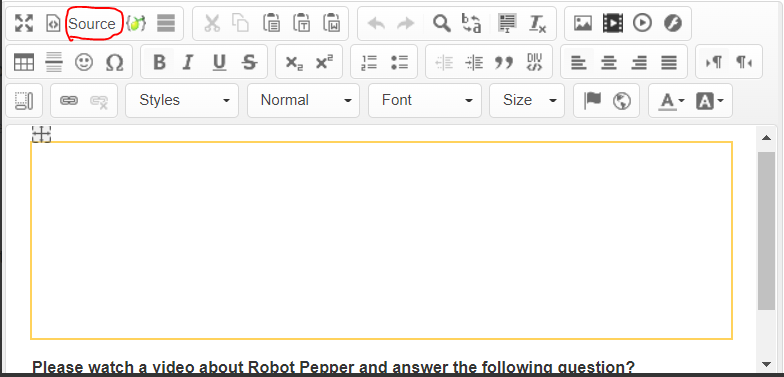The height and width of the screenshot is (377, 784).
Task: Apply block quote formatting
Action: (504, 62)
